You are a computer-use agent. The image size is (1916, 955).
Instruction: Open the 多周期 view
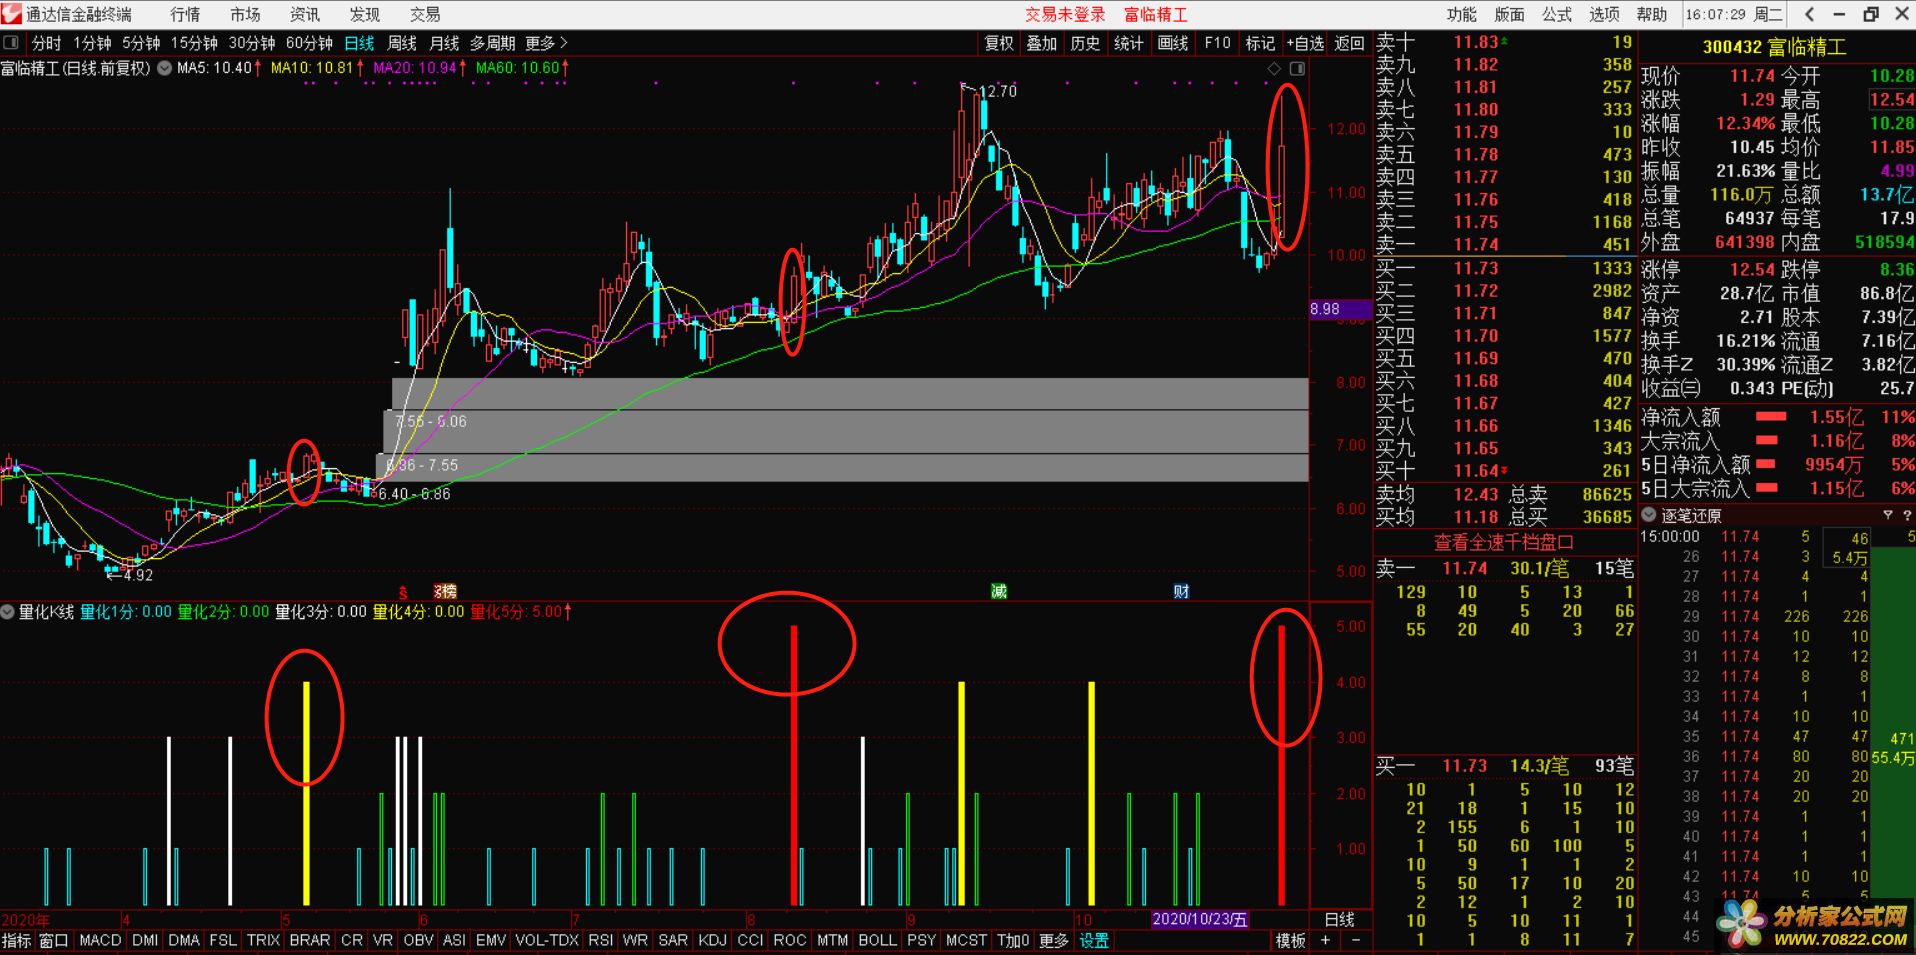(492, 43)
